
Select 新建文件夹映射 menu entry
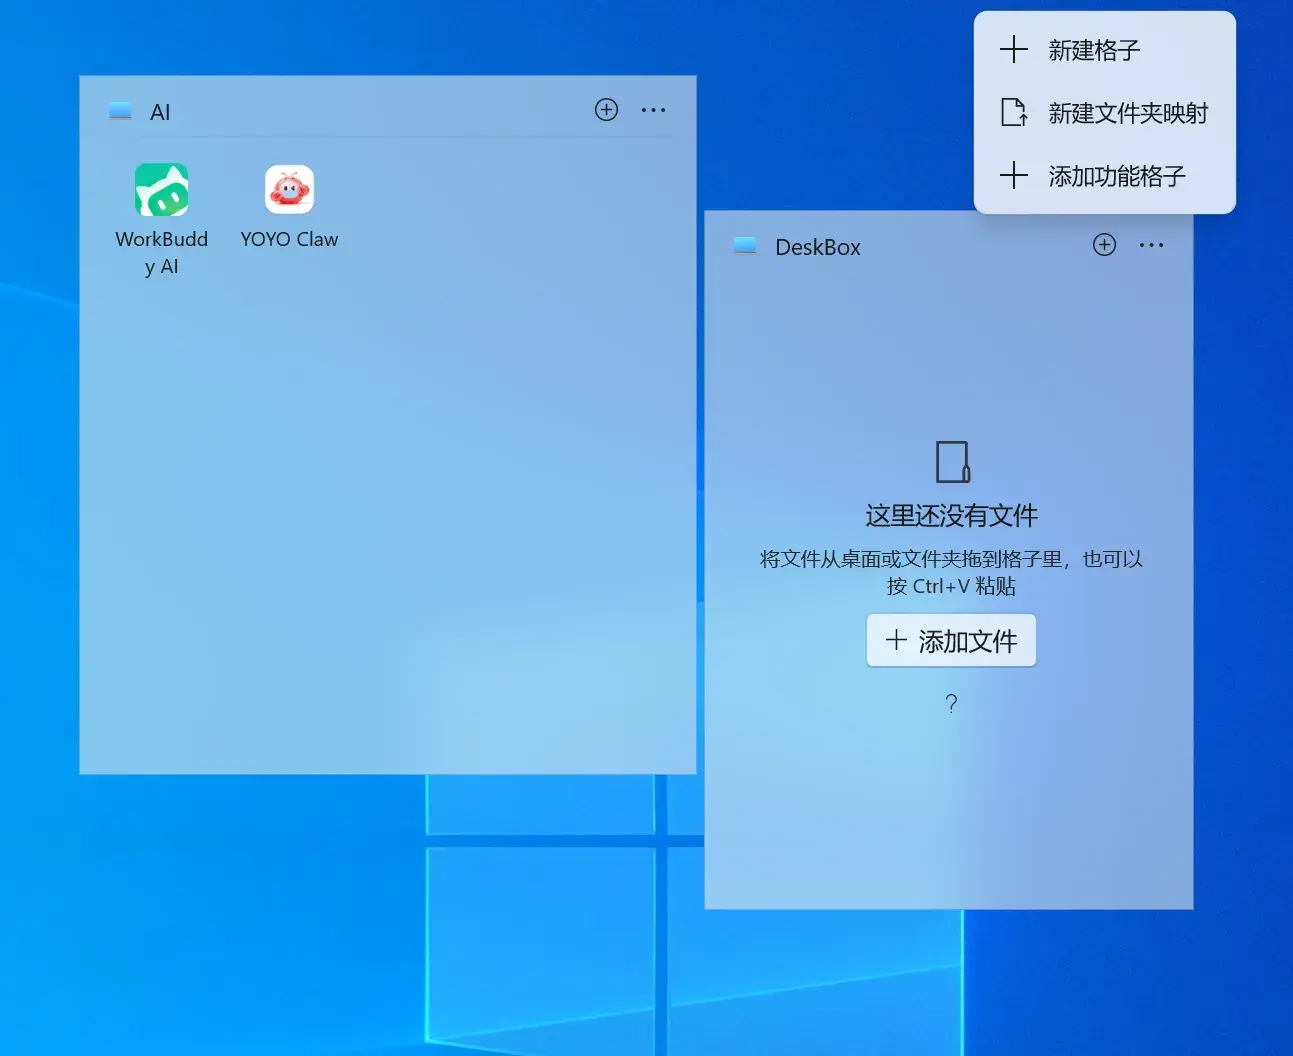[1105, 113]
